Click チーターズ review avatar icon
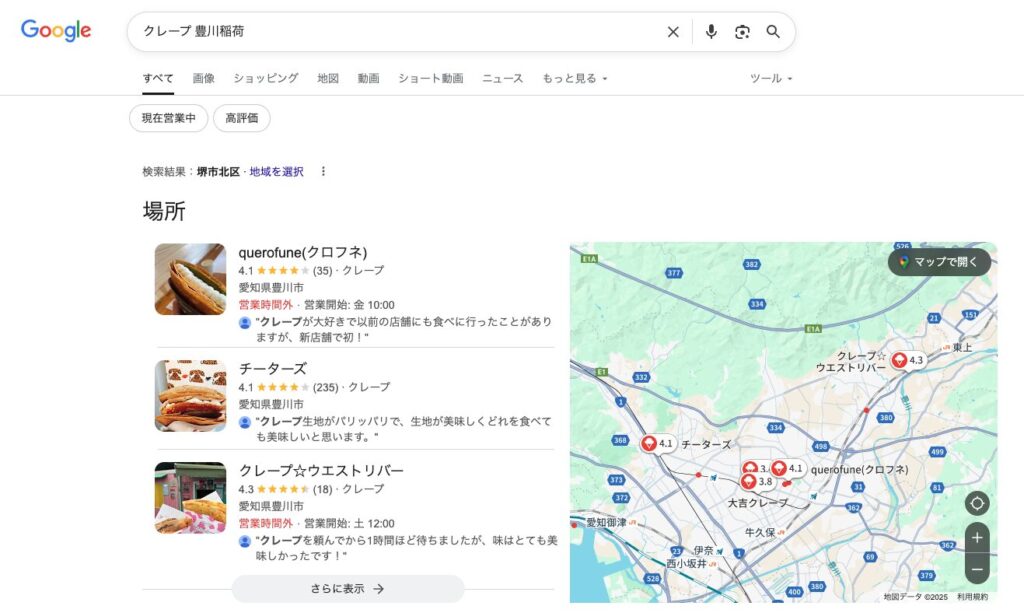Image resolution: width=1024 pixels, height=613 pixels. click(245, 422)
